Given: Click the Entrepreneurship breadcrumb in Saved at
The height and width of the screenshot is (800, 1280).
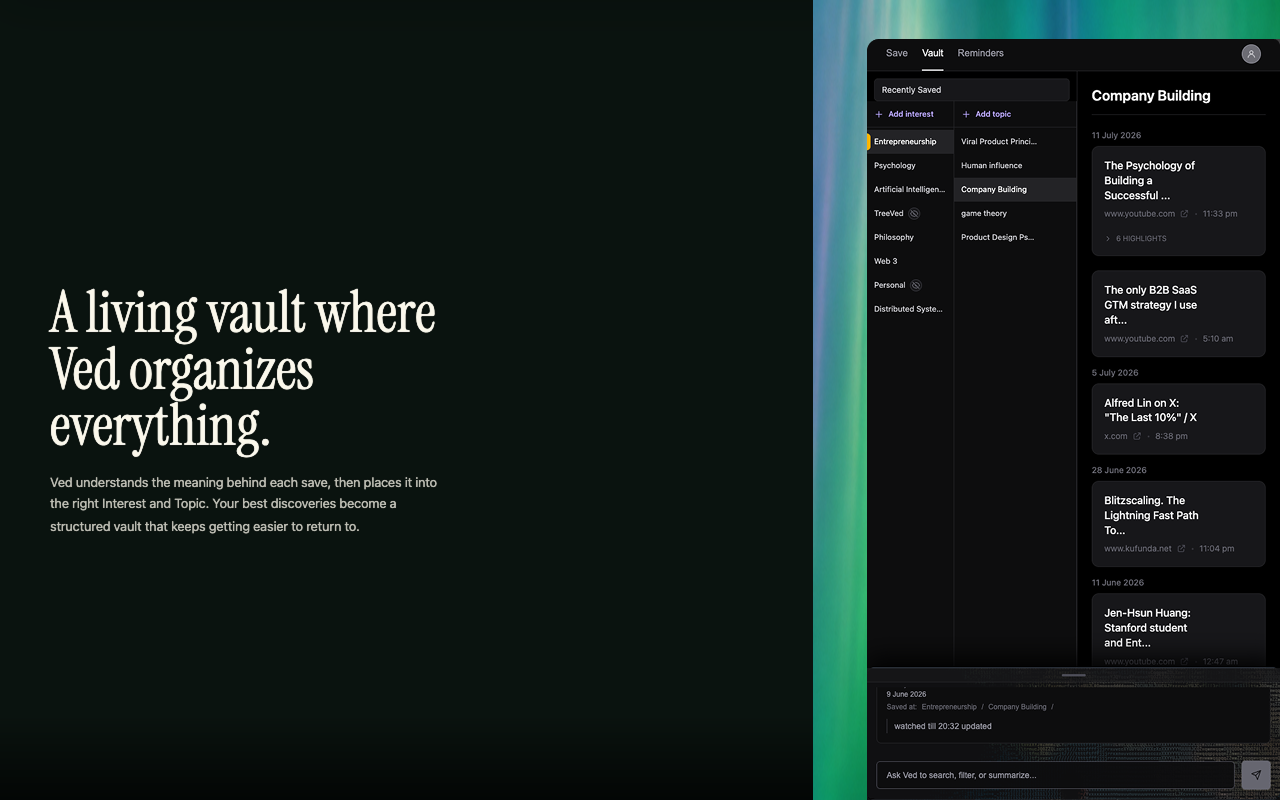Looking at the screenshot, I should tap(949, 707).
